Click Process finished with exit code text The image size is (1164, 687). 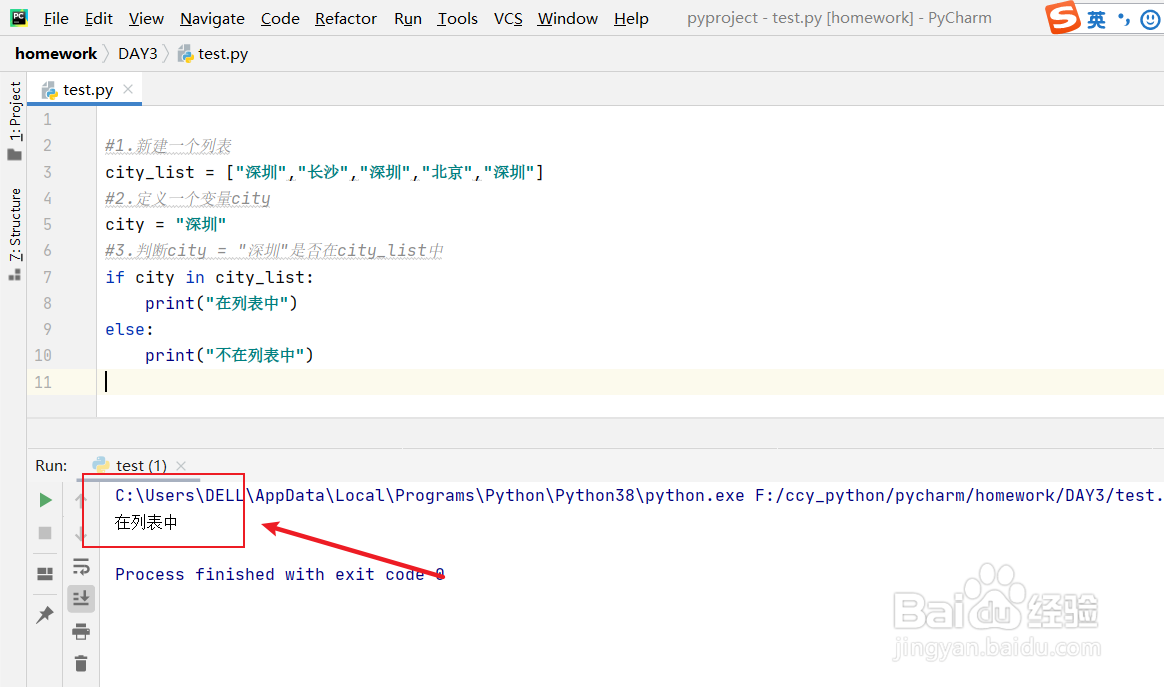[x=279, y=574]
